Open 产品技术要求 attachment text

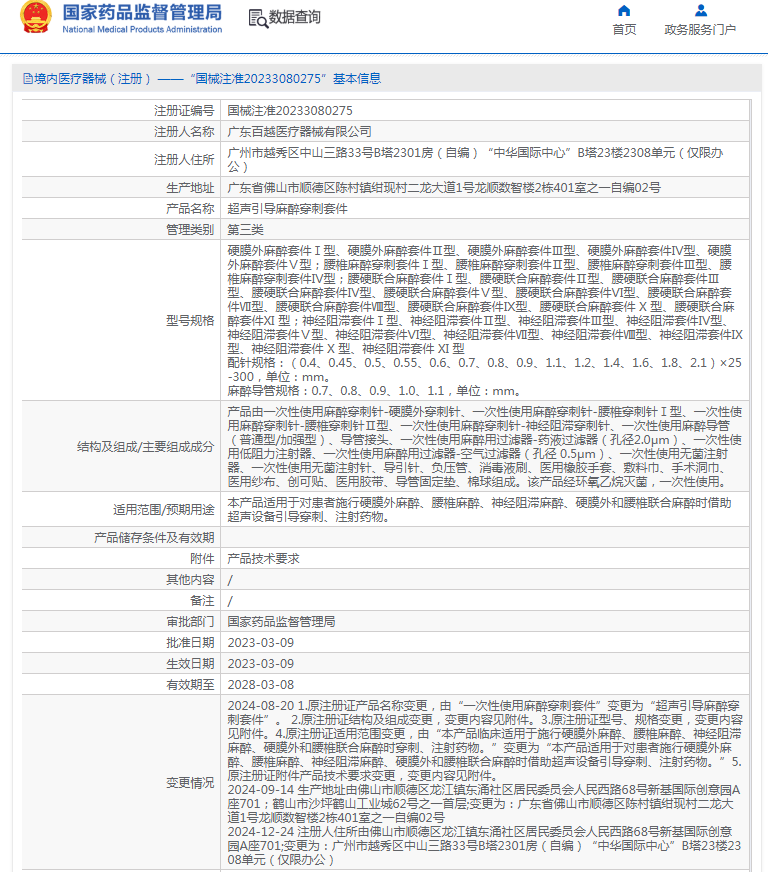tap(263, 559)
